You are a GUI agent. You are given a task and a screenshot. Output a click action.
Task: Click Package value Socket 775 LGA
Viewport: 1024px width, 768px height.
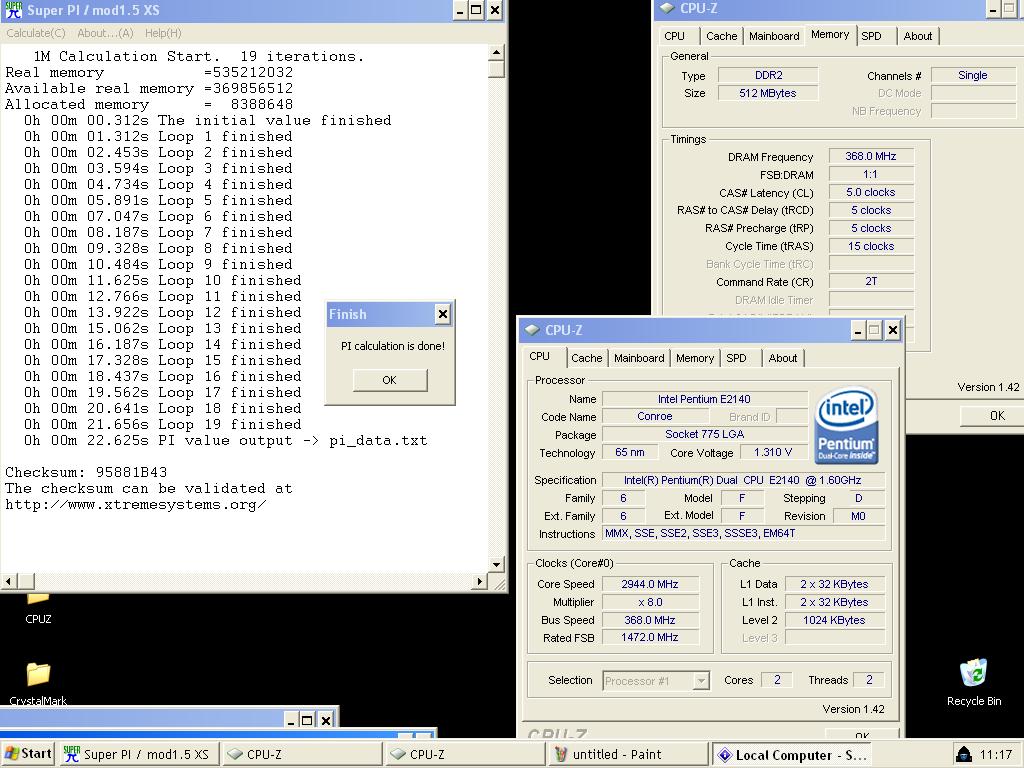(704, 434)
